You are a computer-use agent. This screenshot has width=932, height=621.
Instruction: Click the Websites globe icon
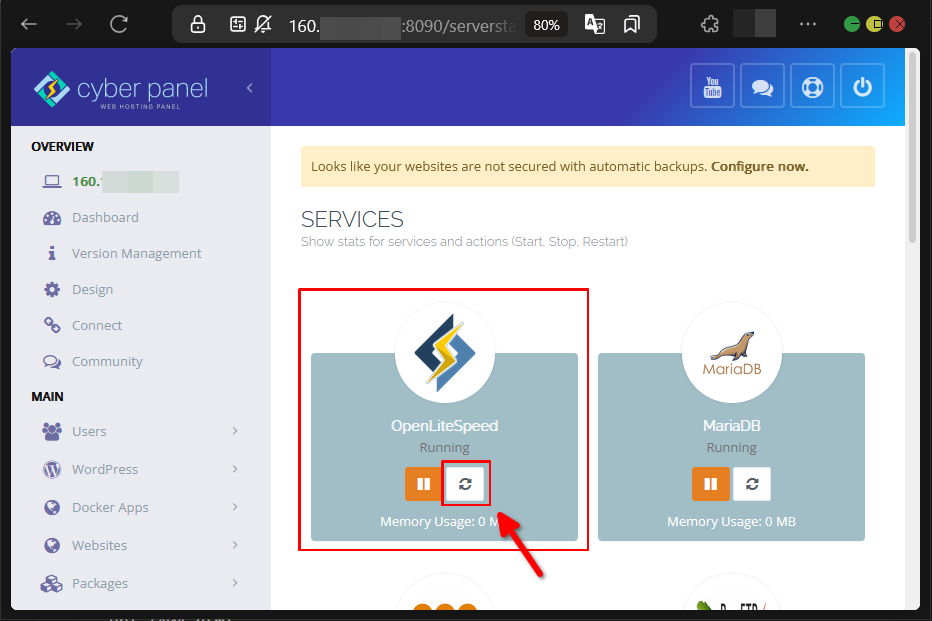point(52,546)
